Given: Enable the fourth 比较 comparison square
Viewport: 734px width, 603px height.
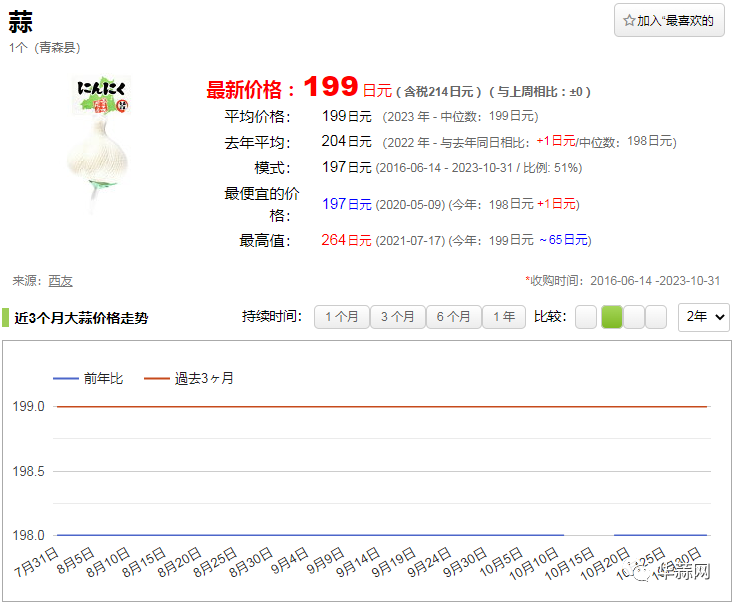Looking at the screenshot, I should coord(656,317).
